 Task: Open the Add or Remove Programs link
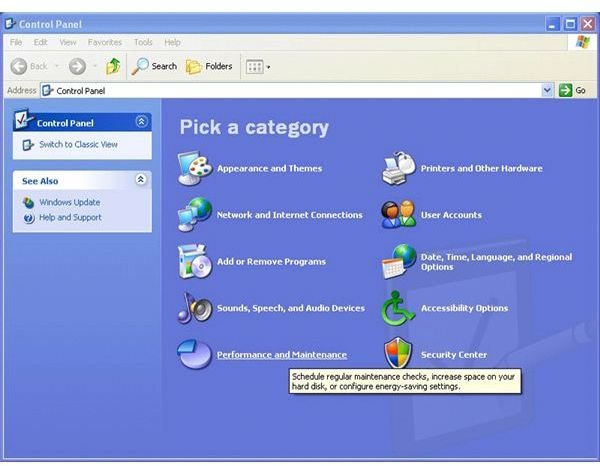[x=271, y=262]
